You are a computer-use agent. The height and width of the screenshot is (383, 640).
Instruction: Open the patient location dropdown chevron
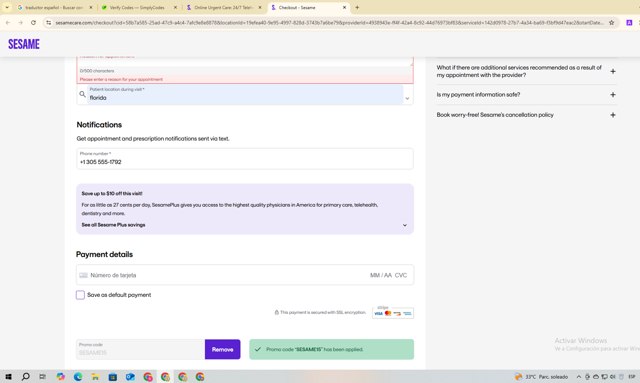pos(407,98)
